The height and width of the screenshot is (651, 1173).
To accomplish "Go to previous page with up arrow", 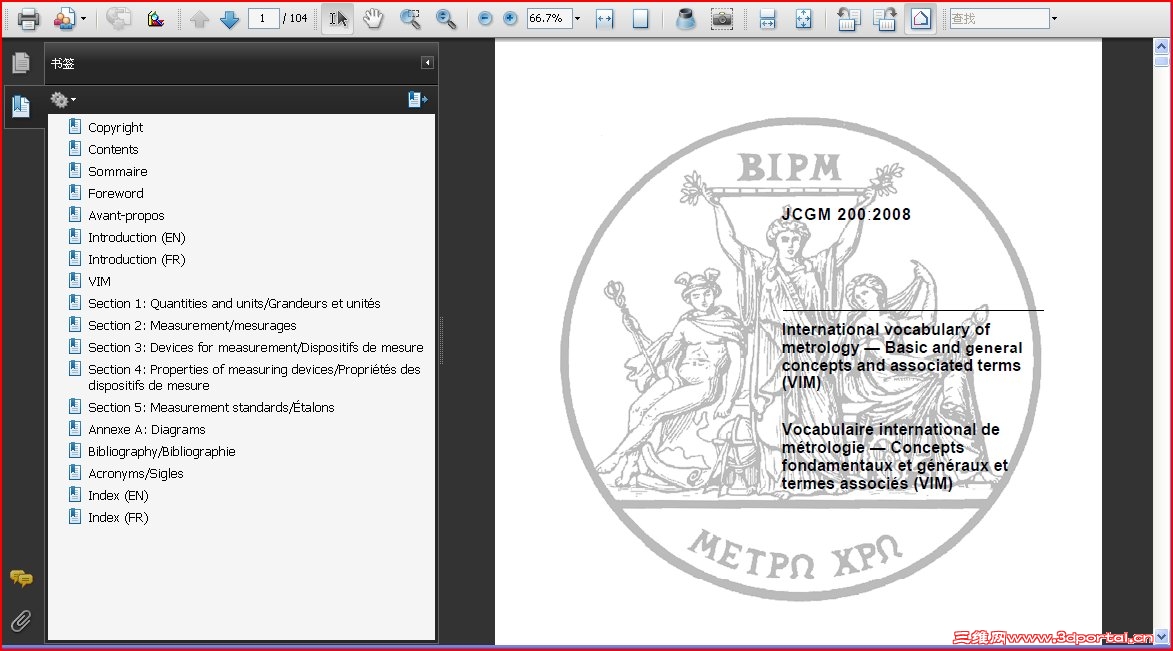I will [199, 19].
